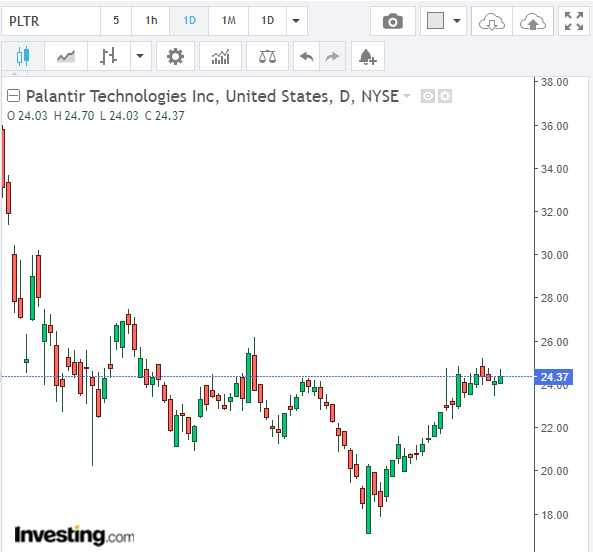593x552 pixels.
Task: Open series format gear in legend
Action: (x=445, y=96)
